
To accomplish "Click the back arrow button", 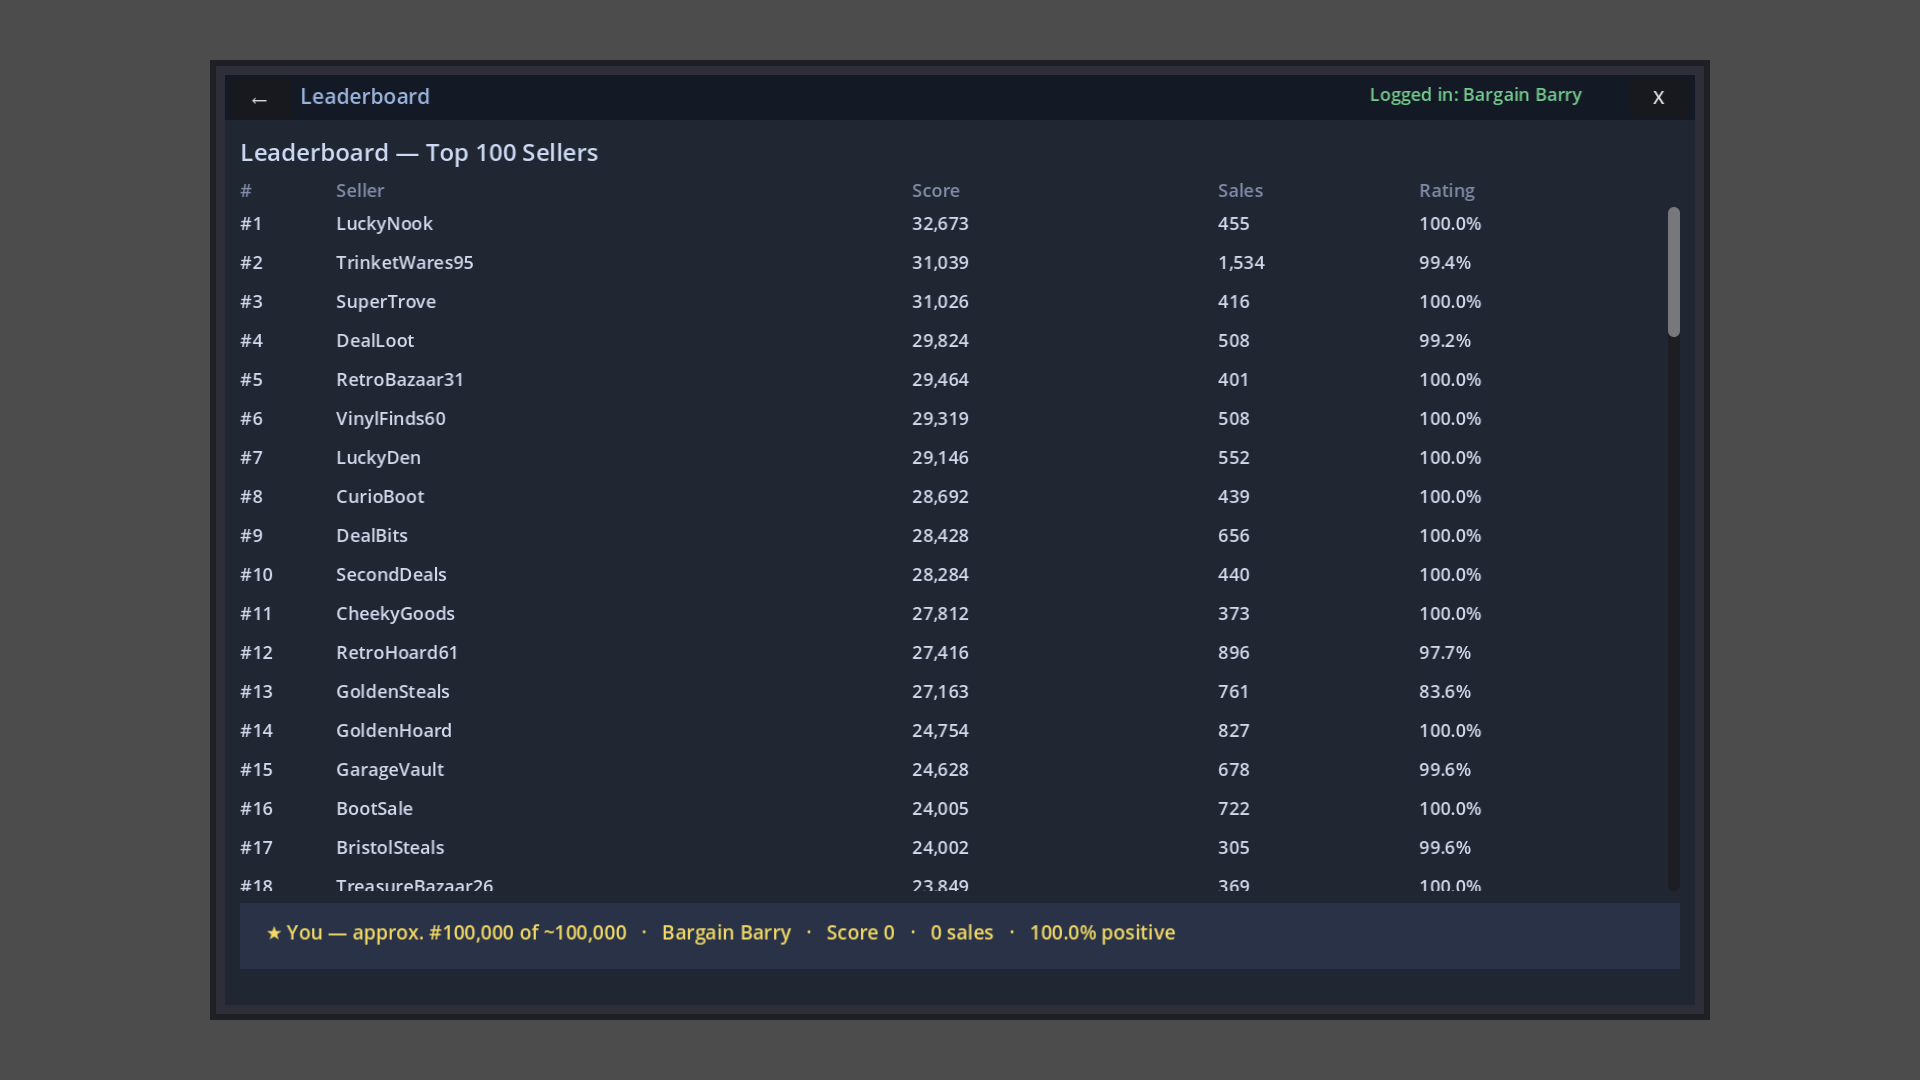I will pos(259,98).
